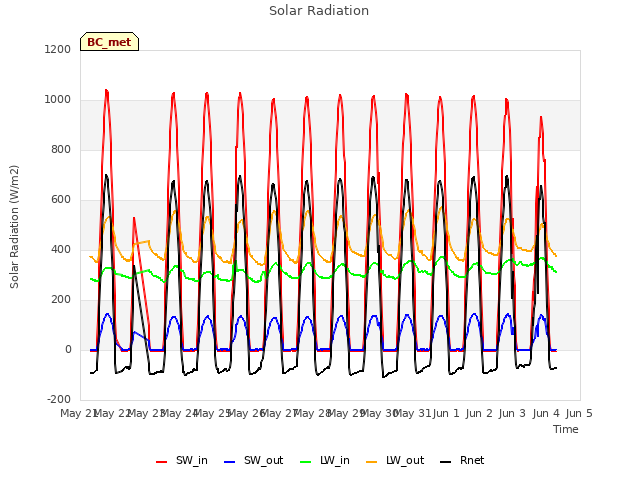This screenshot has width=640, height=480.
Task: Click the lower Jun 4 SW_in peak
Action: click(541, 118)
